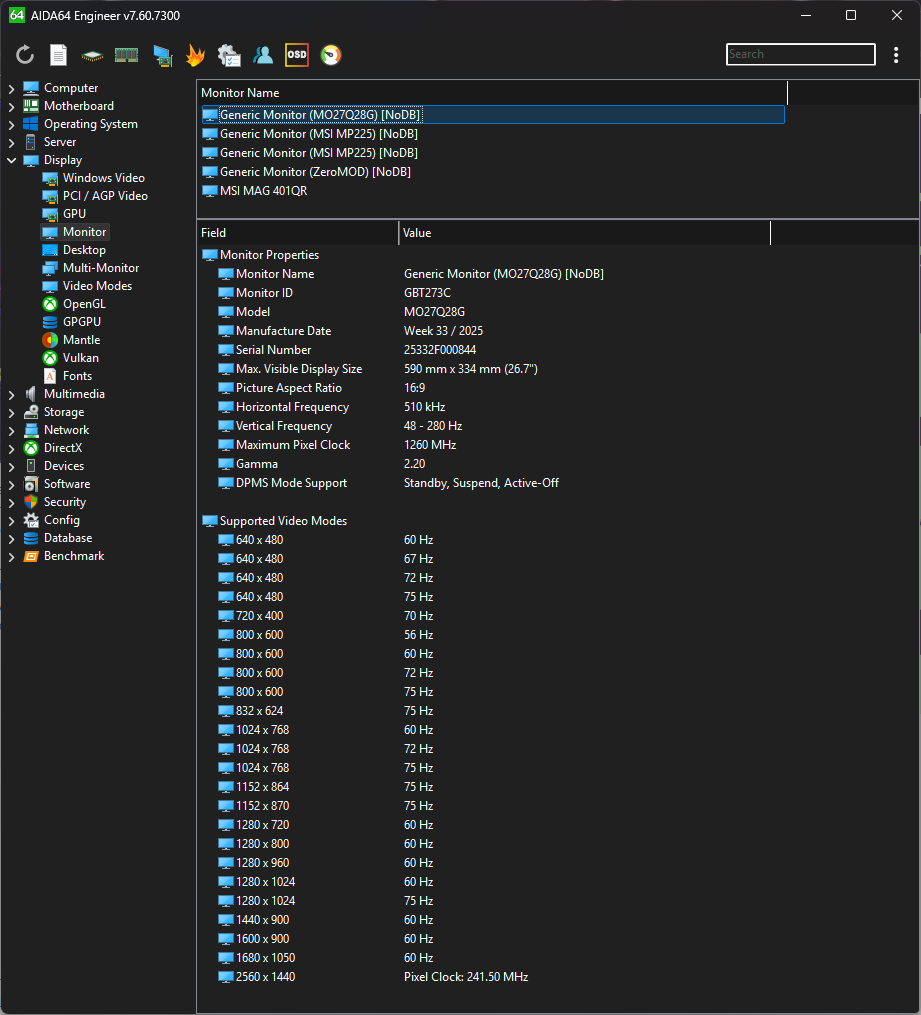Expand the Storage tree node
The image size is (921, 1015).
[11, 412]
